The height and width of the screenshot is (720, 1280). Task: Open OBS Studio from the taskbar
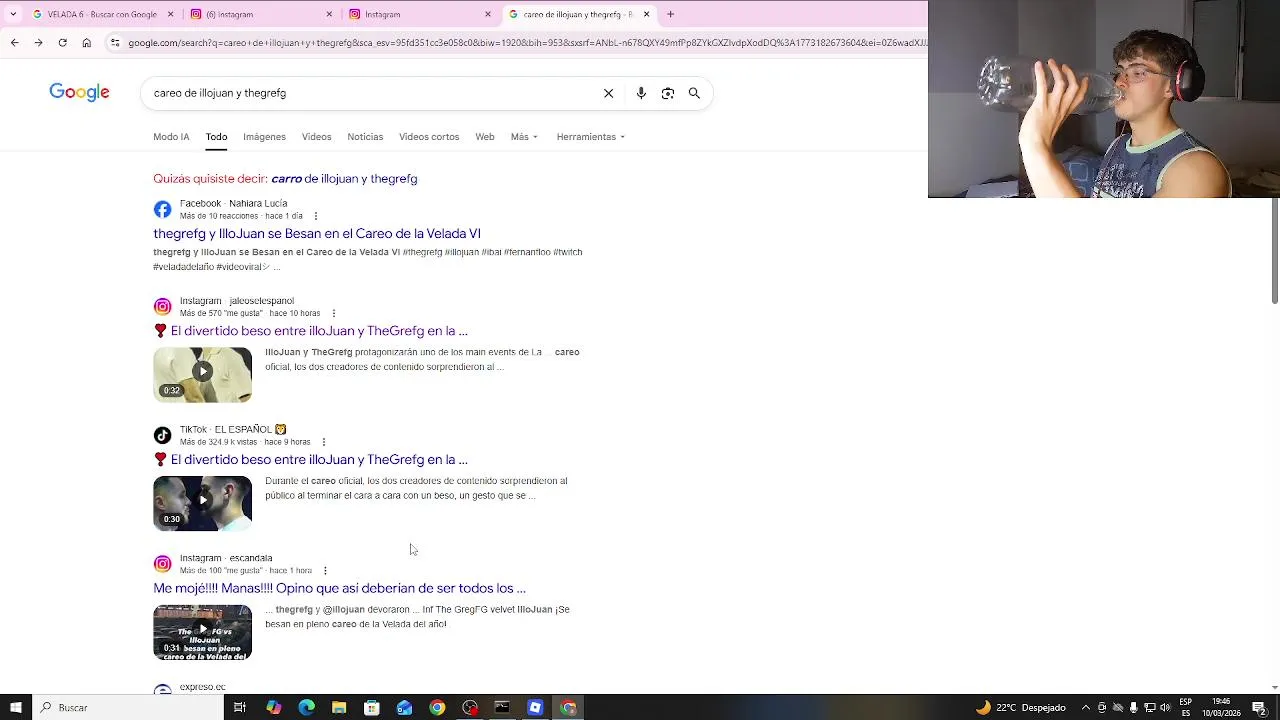tap(470, 707)
